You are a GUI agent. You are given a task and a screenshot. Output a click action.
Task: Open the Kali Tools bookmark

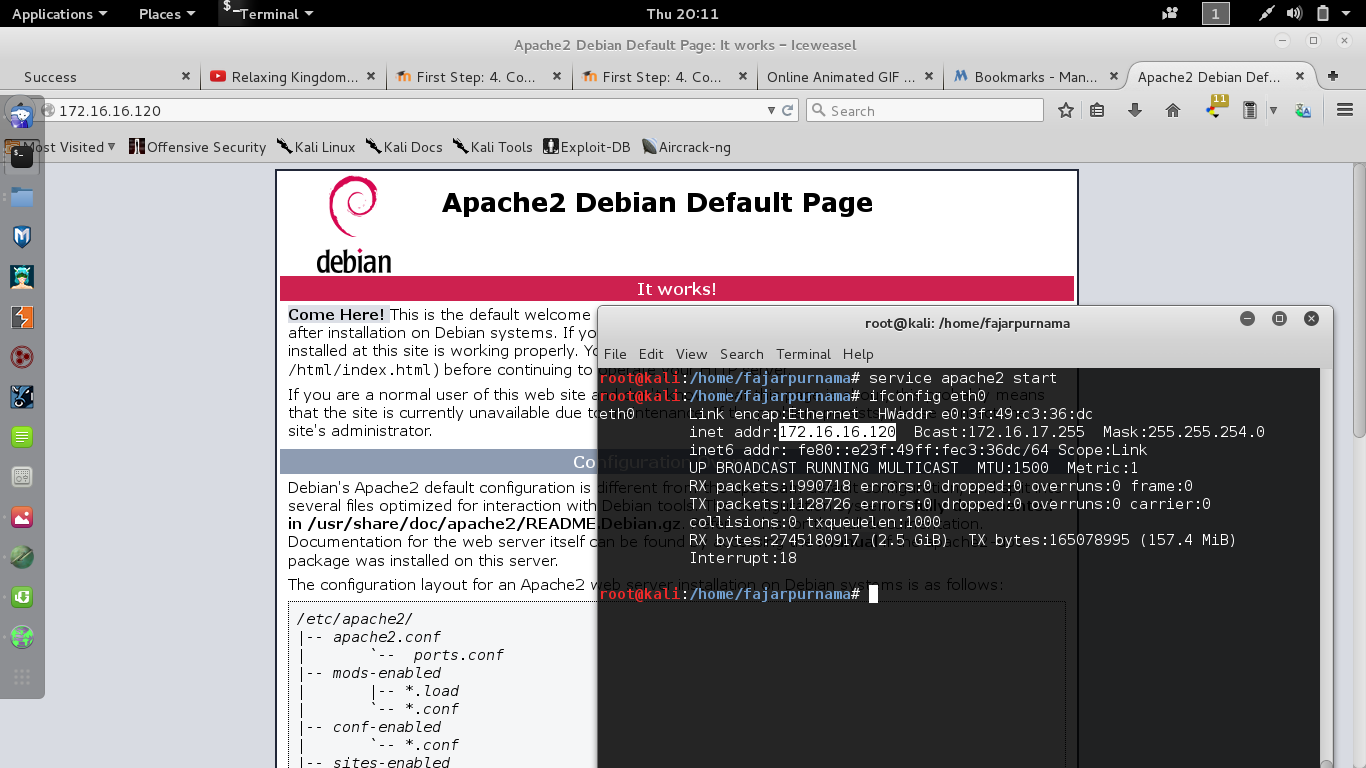coord(492,147)
